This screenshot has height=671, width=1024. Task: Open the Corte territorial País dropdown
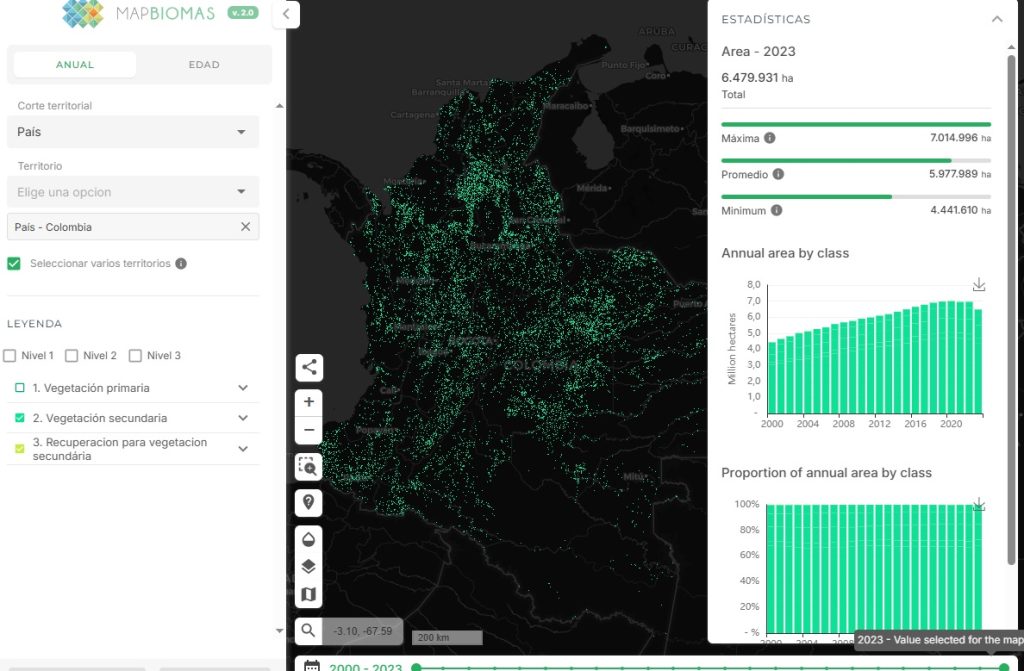pyautogui.click(x=133, y=132)
